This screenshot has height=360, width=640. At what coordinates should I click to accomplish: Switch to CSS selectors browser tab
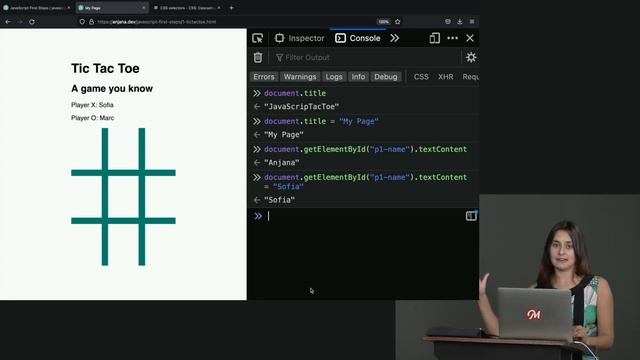pyautogui.click(x=186, y=8)
